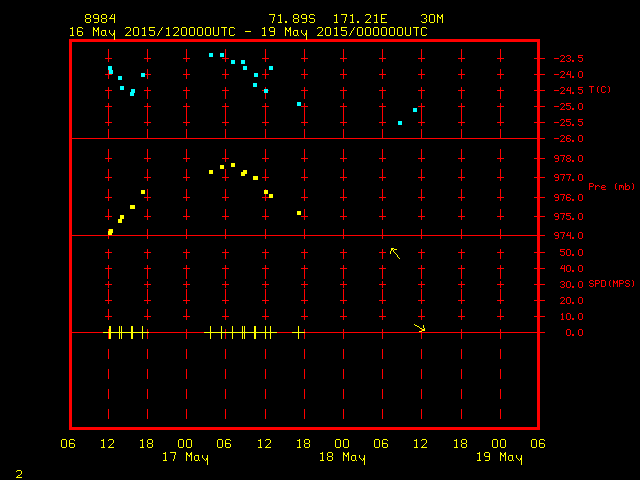Select the 18 May date label

[x=342, y=458]
